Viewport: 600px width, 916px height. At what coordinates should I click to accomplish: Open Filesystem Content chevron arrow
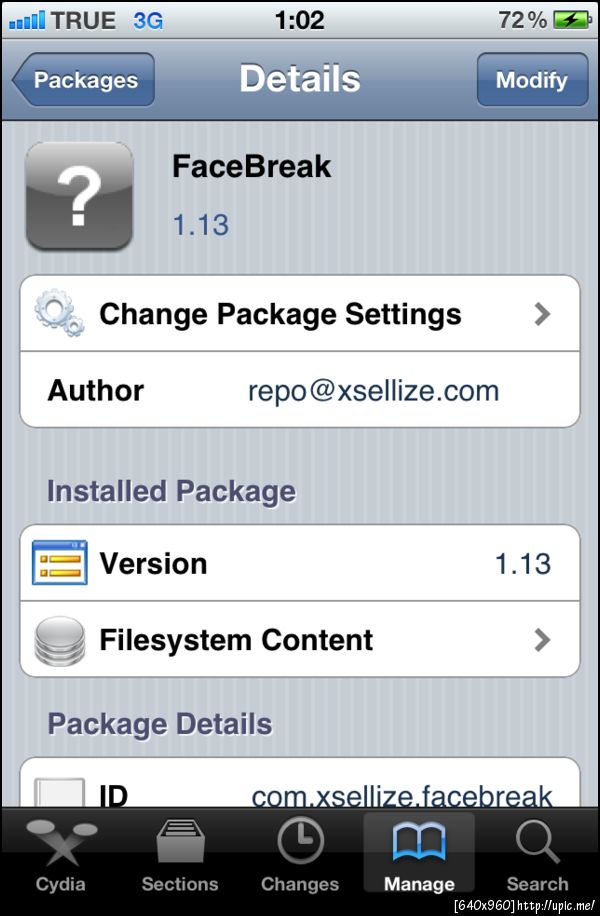[542, 640]
